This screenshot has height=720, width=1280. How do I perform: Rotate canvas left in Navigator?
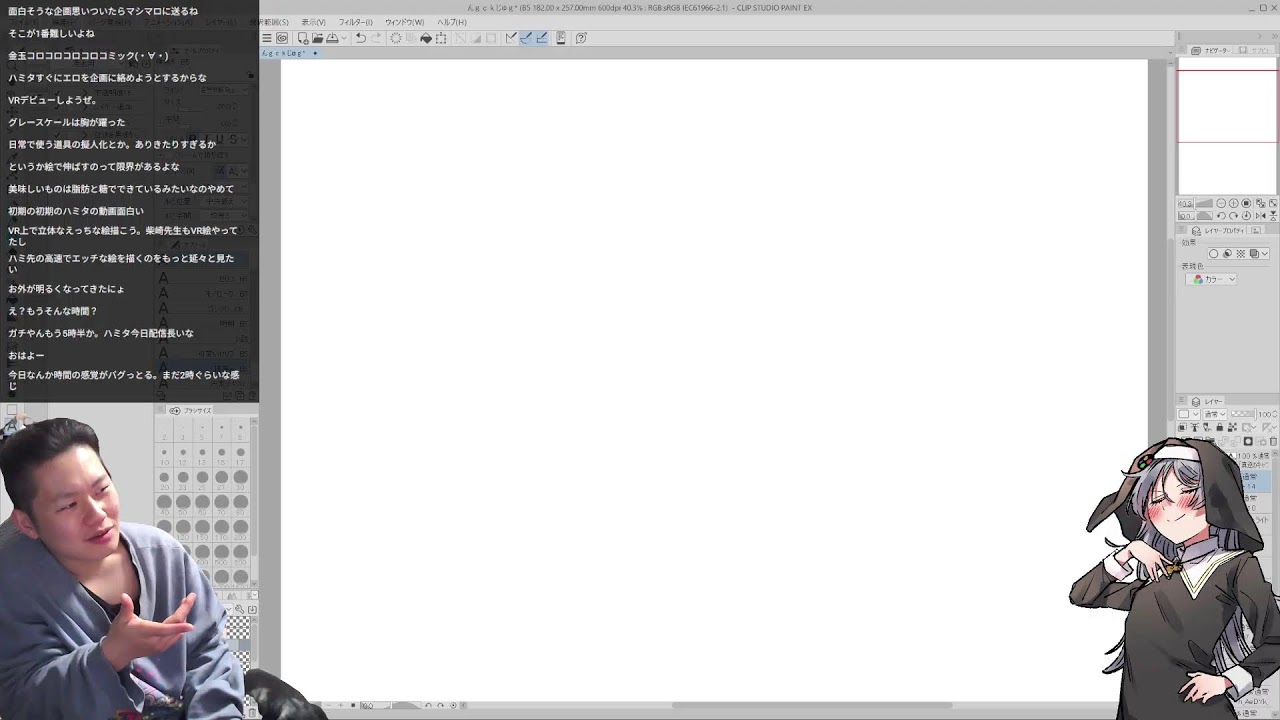1221,216
